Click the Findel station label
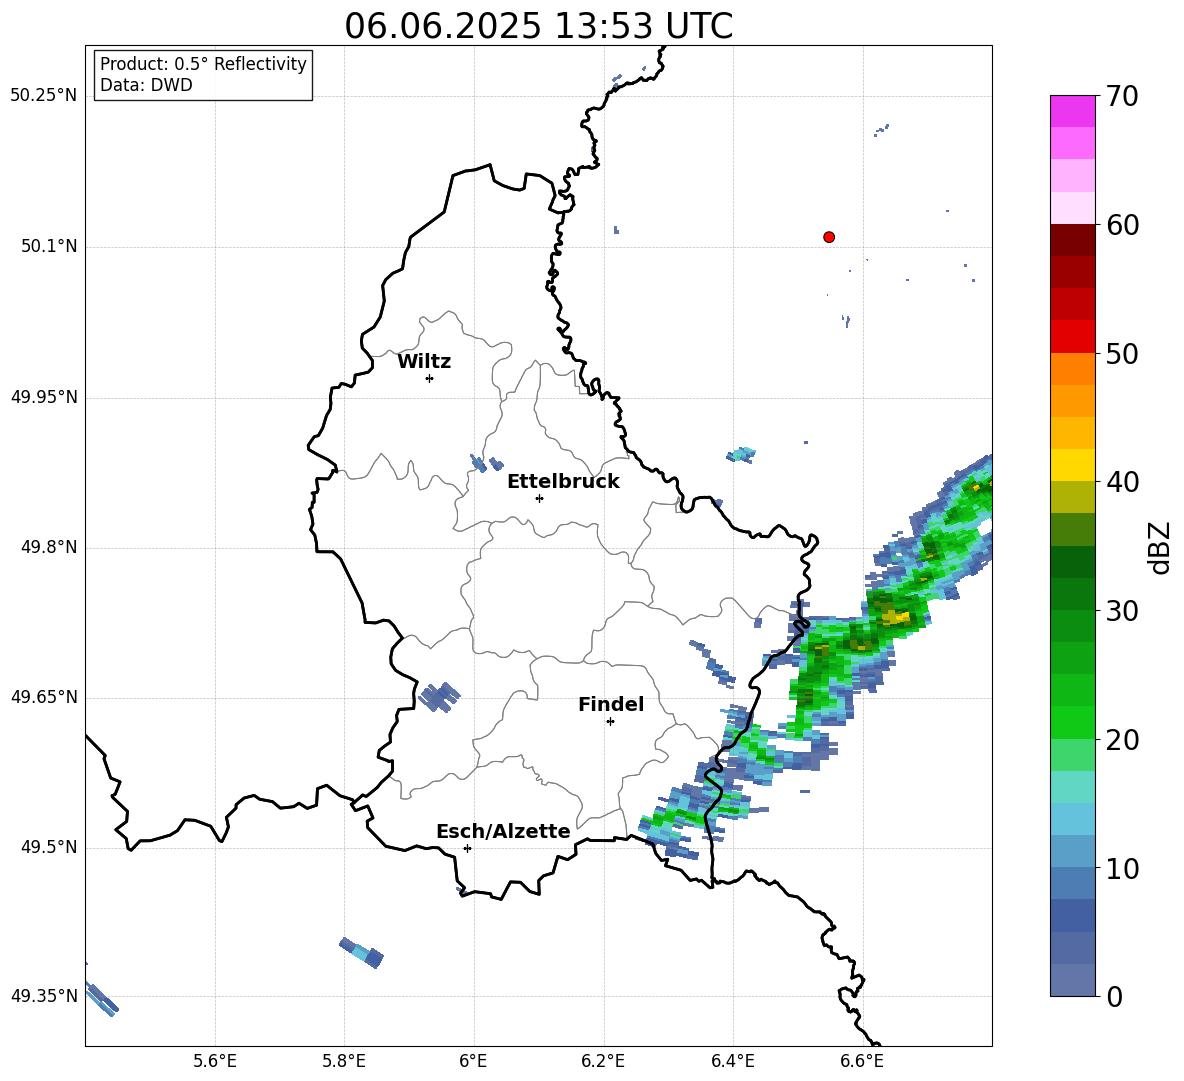This screenshot has width=1184, height=1081. coord(611,704)
